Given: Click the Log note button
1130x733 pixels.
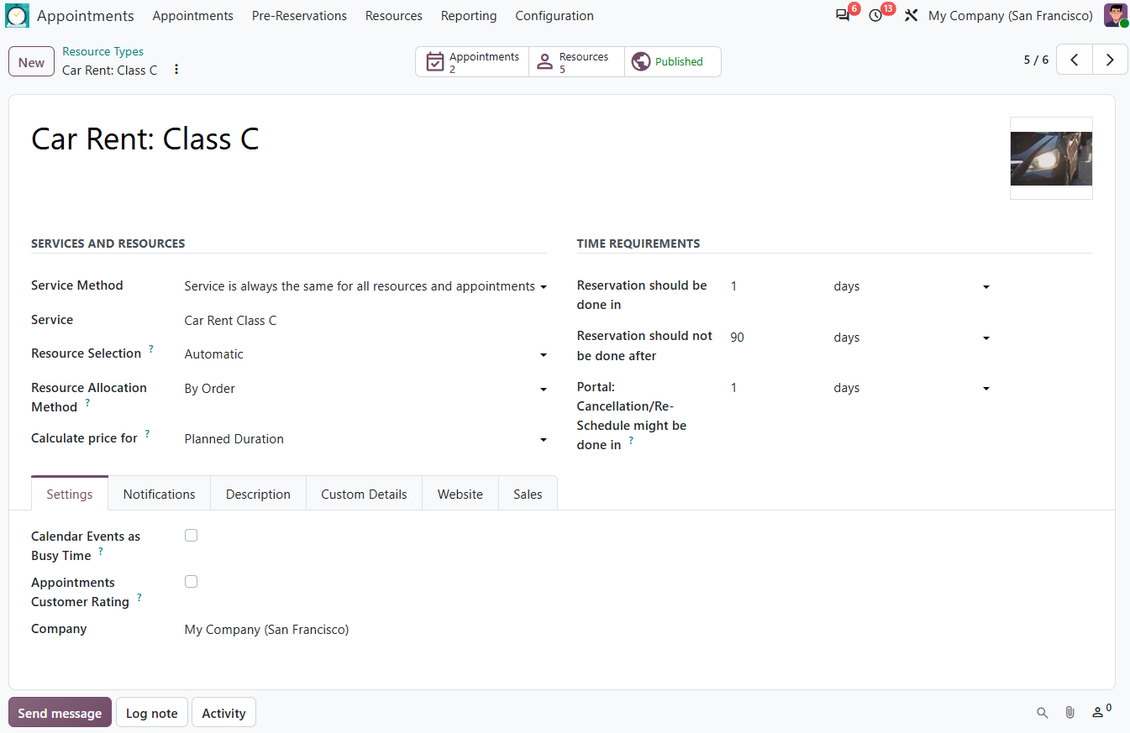Looking at the screenshot, I should [x=151, y=713].
